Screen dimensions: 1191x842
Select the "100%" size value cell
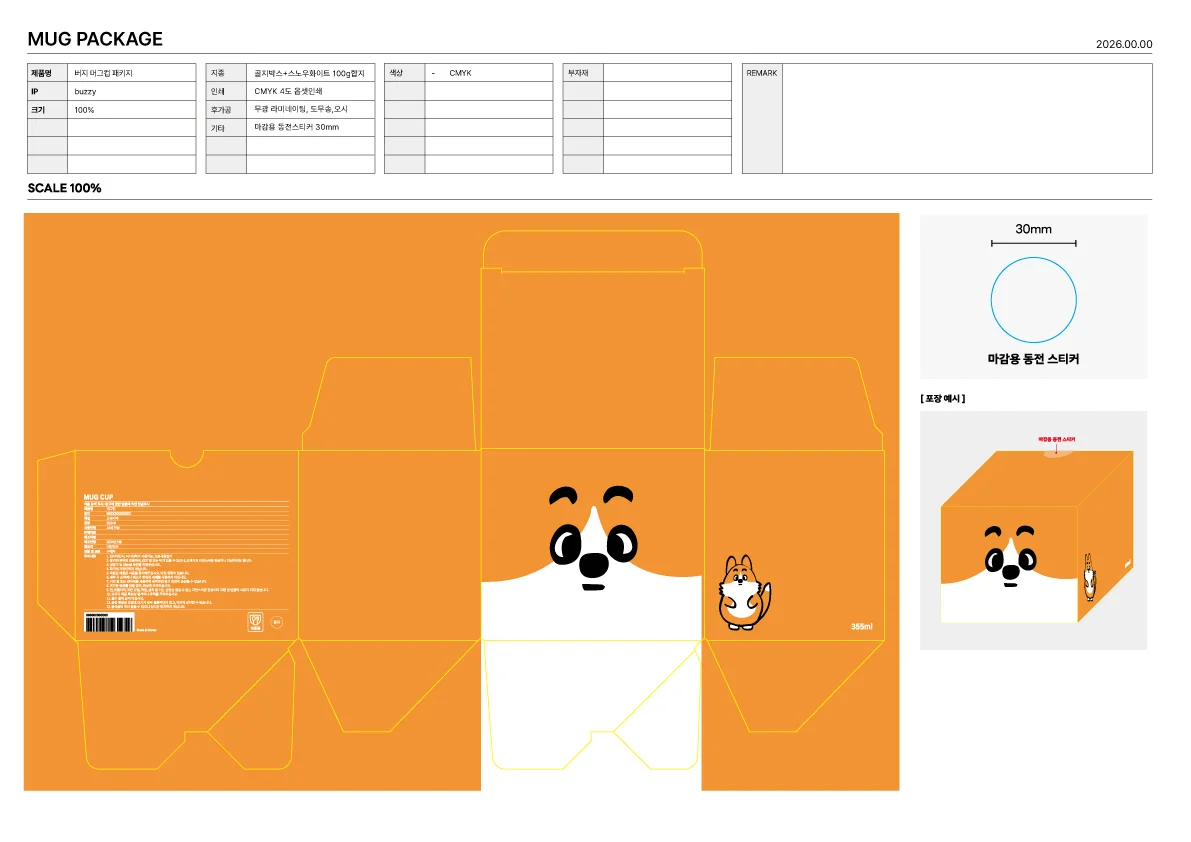tap(131, 109)
